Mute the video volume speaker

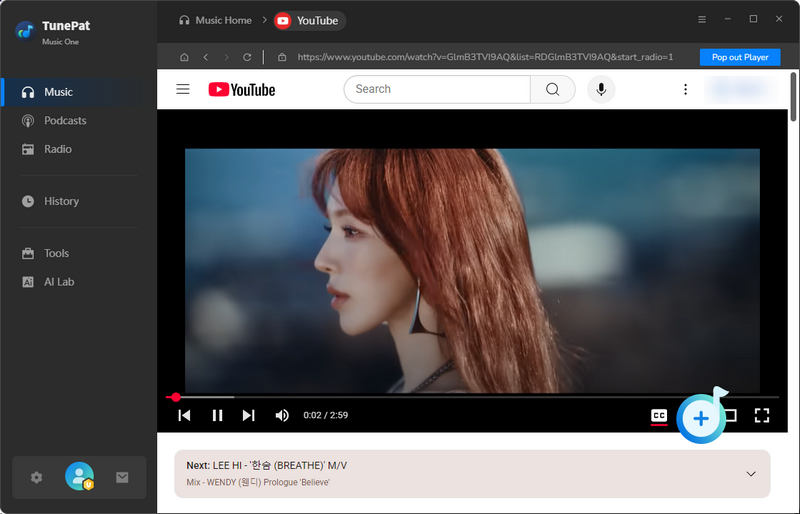pos(282,415)
